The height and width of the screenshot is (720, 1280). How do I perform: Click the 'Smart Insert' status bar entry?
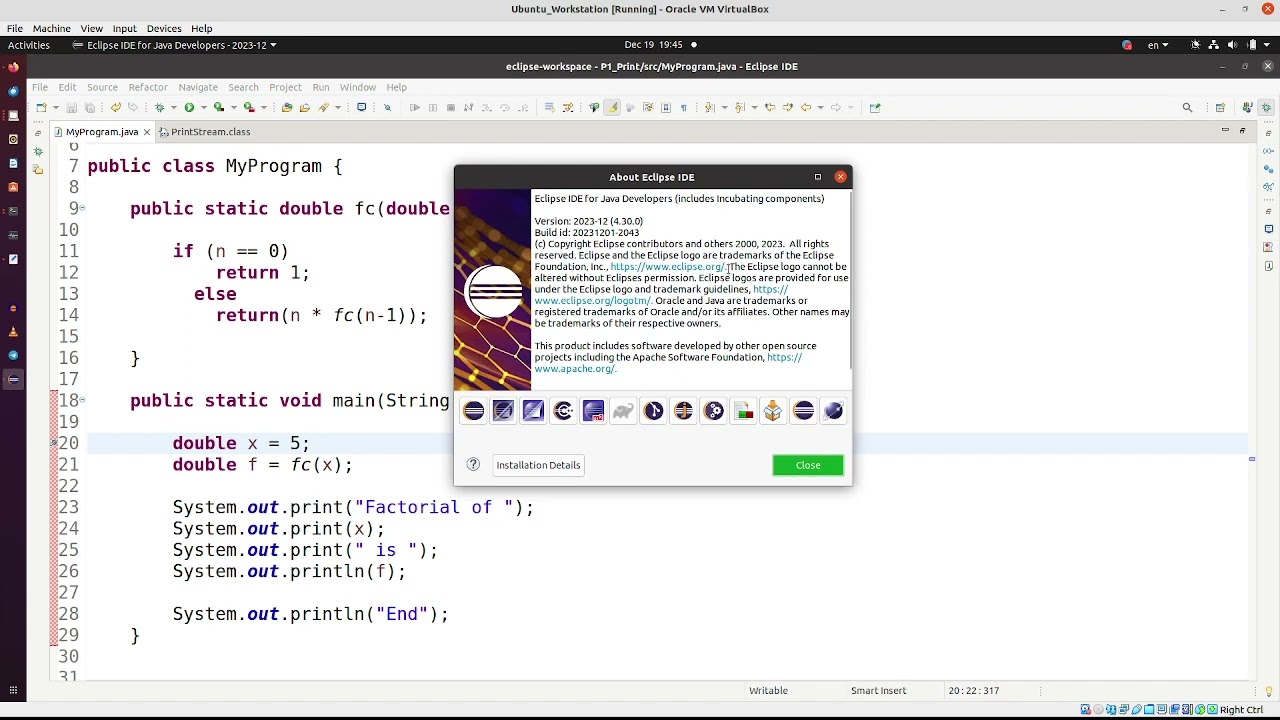pos(878,690)
